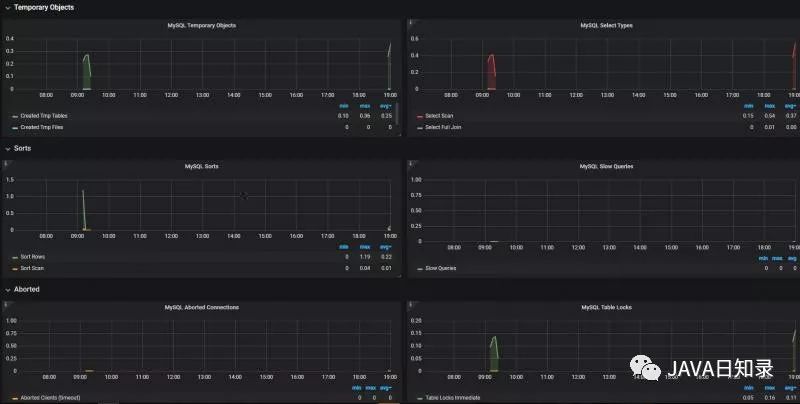
Task: Click the Sort Rows color swatch
Action: coord(15,257)
